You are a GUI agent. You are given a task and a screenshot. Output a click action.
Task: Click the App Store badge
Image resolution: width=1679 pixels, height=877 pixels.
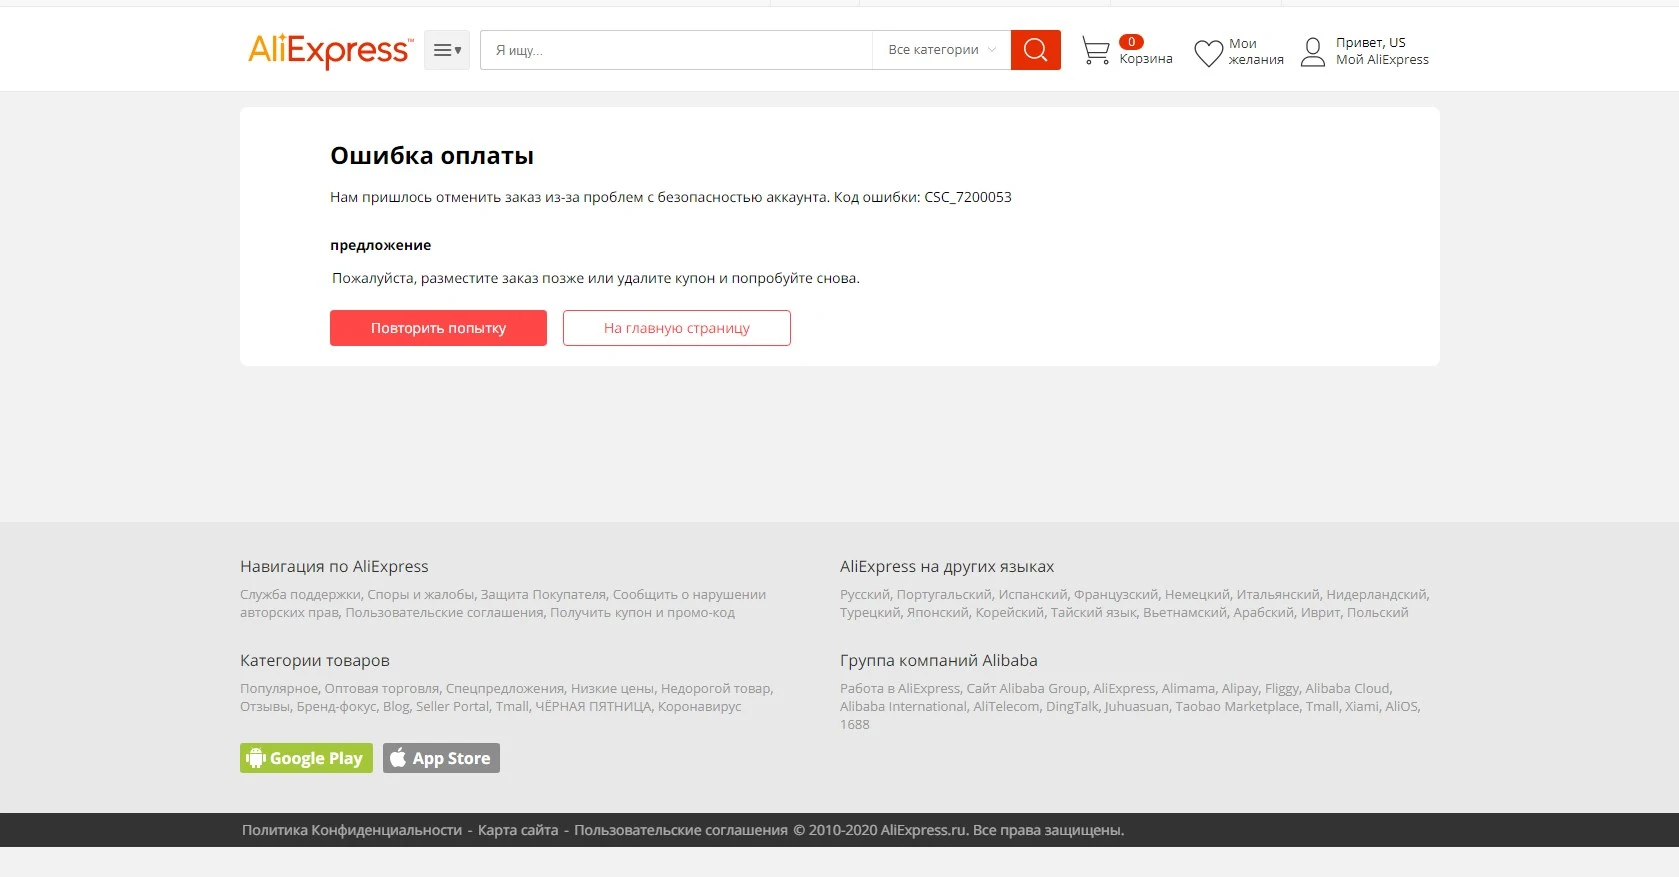(441, 758)
